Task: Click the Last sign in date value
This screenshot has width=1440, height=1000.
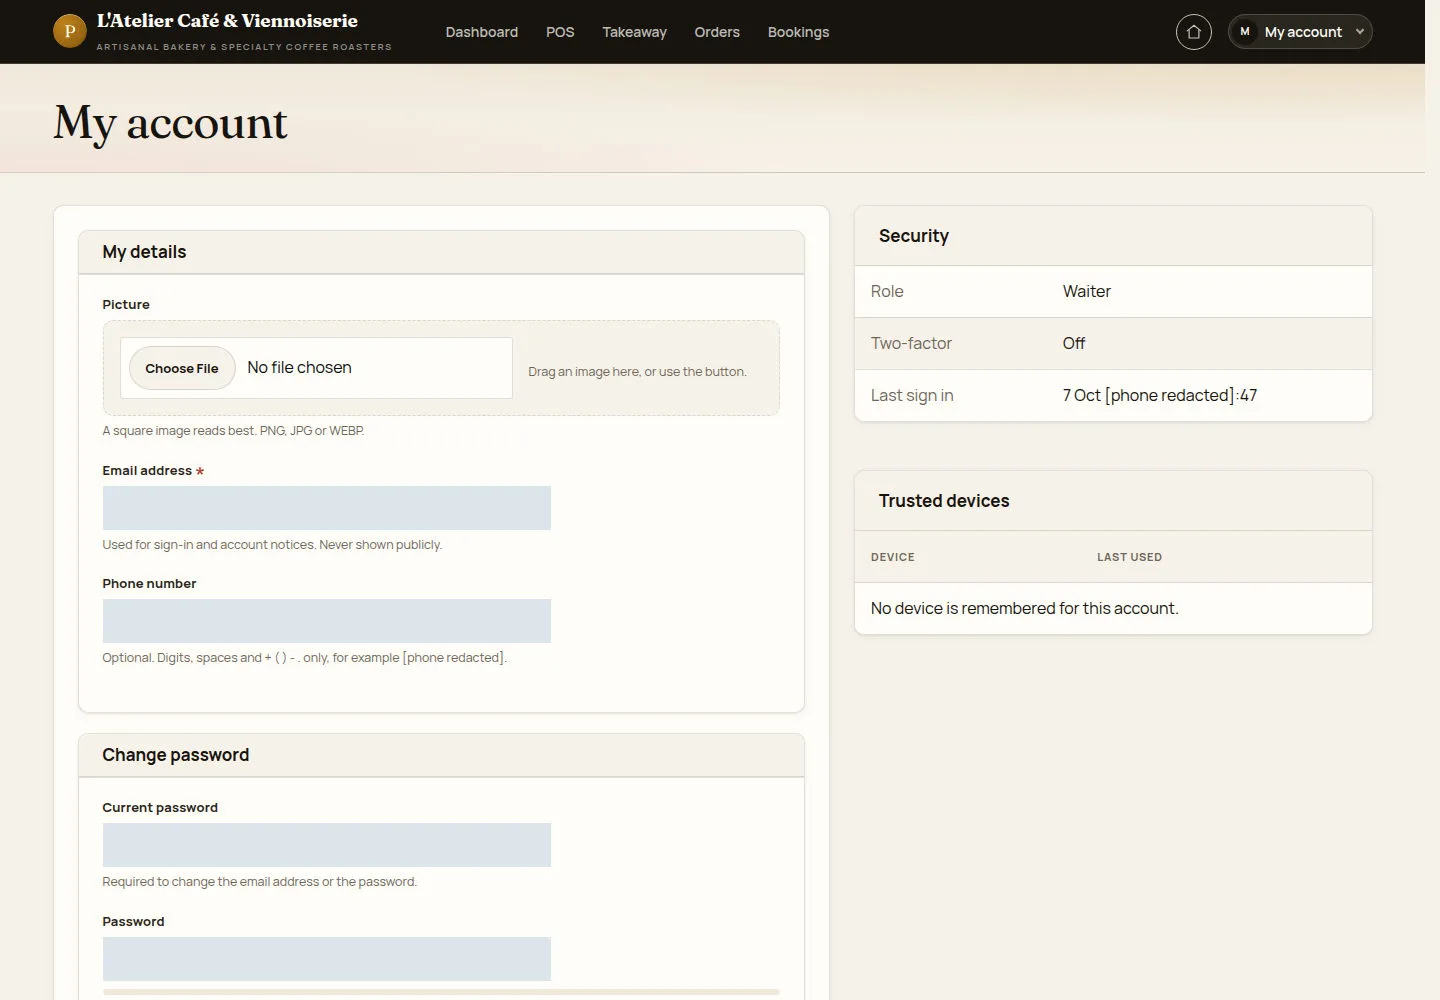Action: coord(1159,395)
